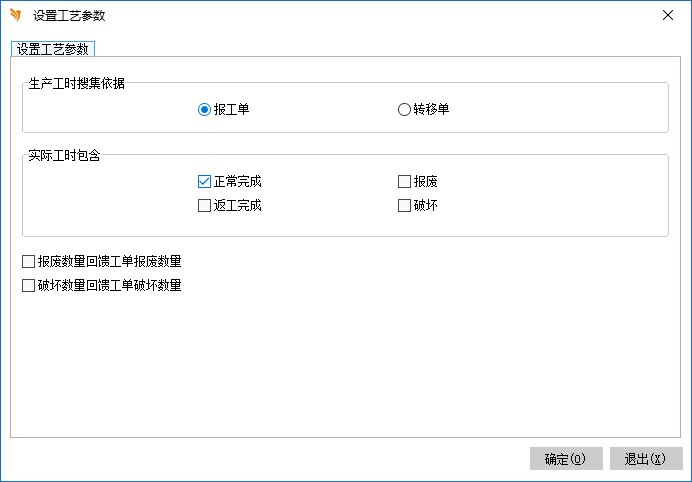Click the 设置工艺参数 window title text
692x482 pixels.
click(x=69, y=15)
